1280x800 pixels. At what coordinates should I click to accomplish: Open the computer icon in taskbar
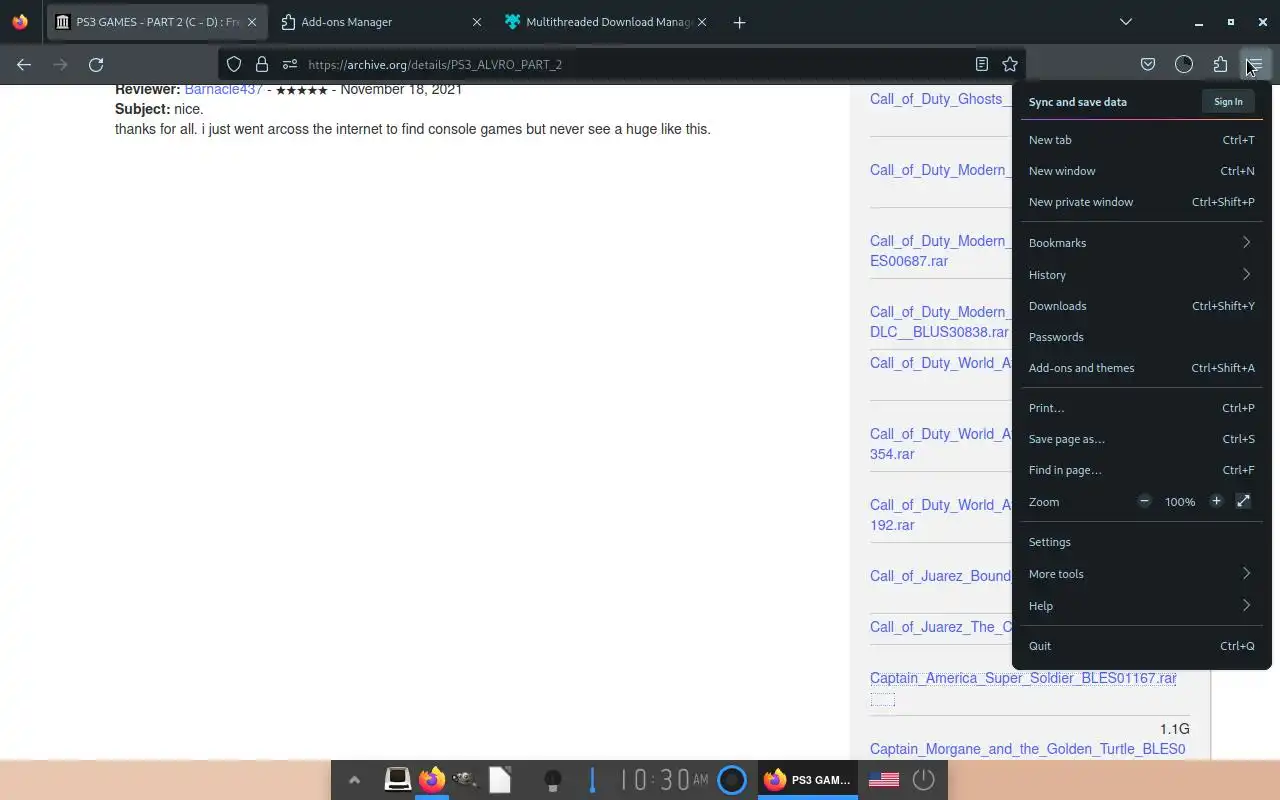398,779
